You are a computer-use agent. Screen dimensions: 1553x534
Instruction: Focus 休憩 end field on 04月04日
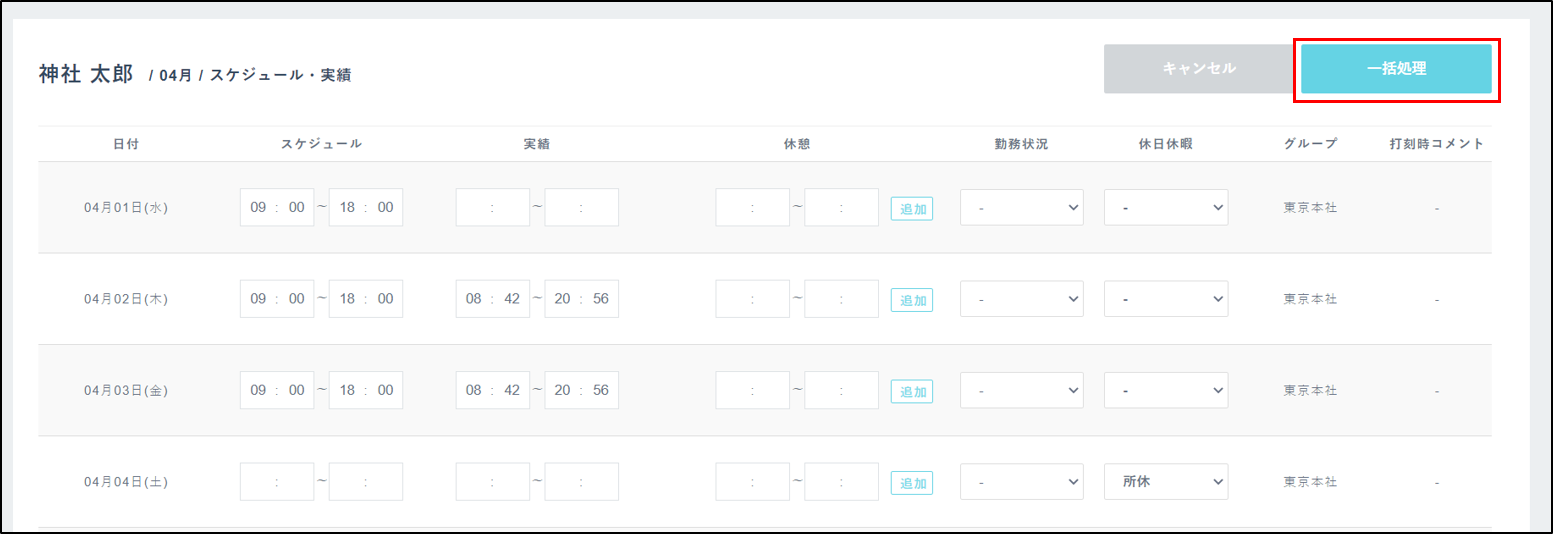click(x=842, y=481)
